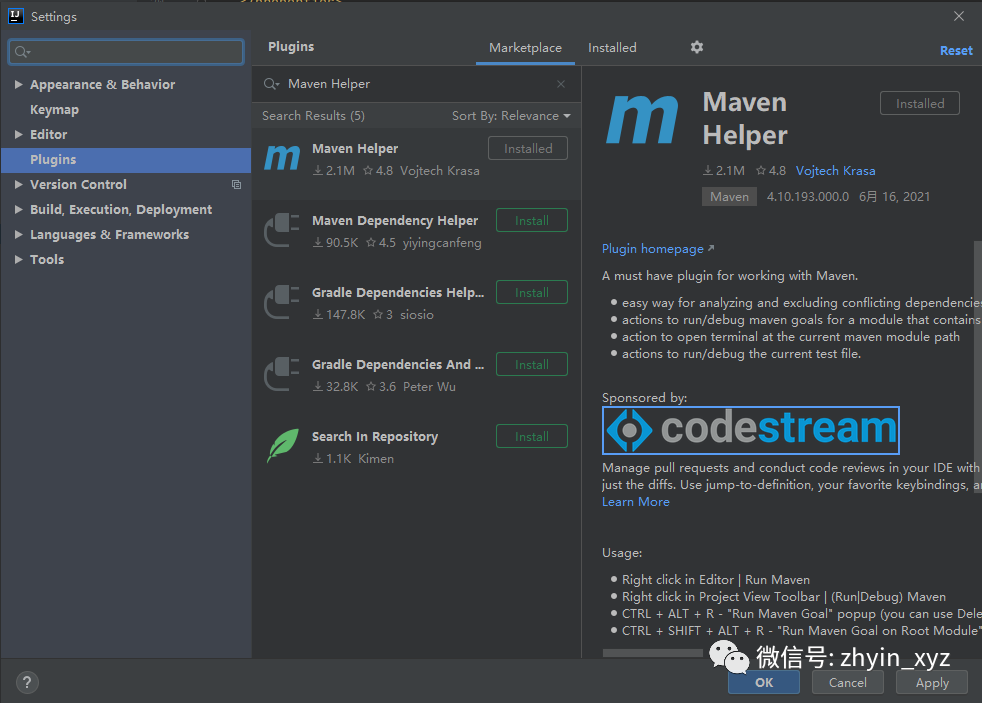
Task: Open the Vojtech Krasa author link
Action: click(x=835, y=171)
